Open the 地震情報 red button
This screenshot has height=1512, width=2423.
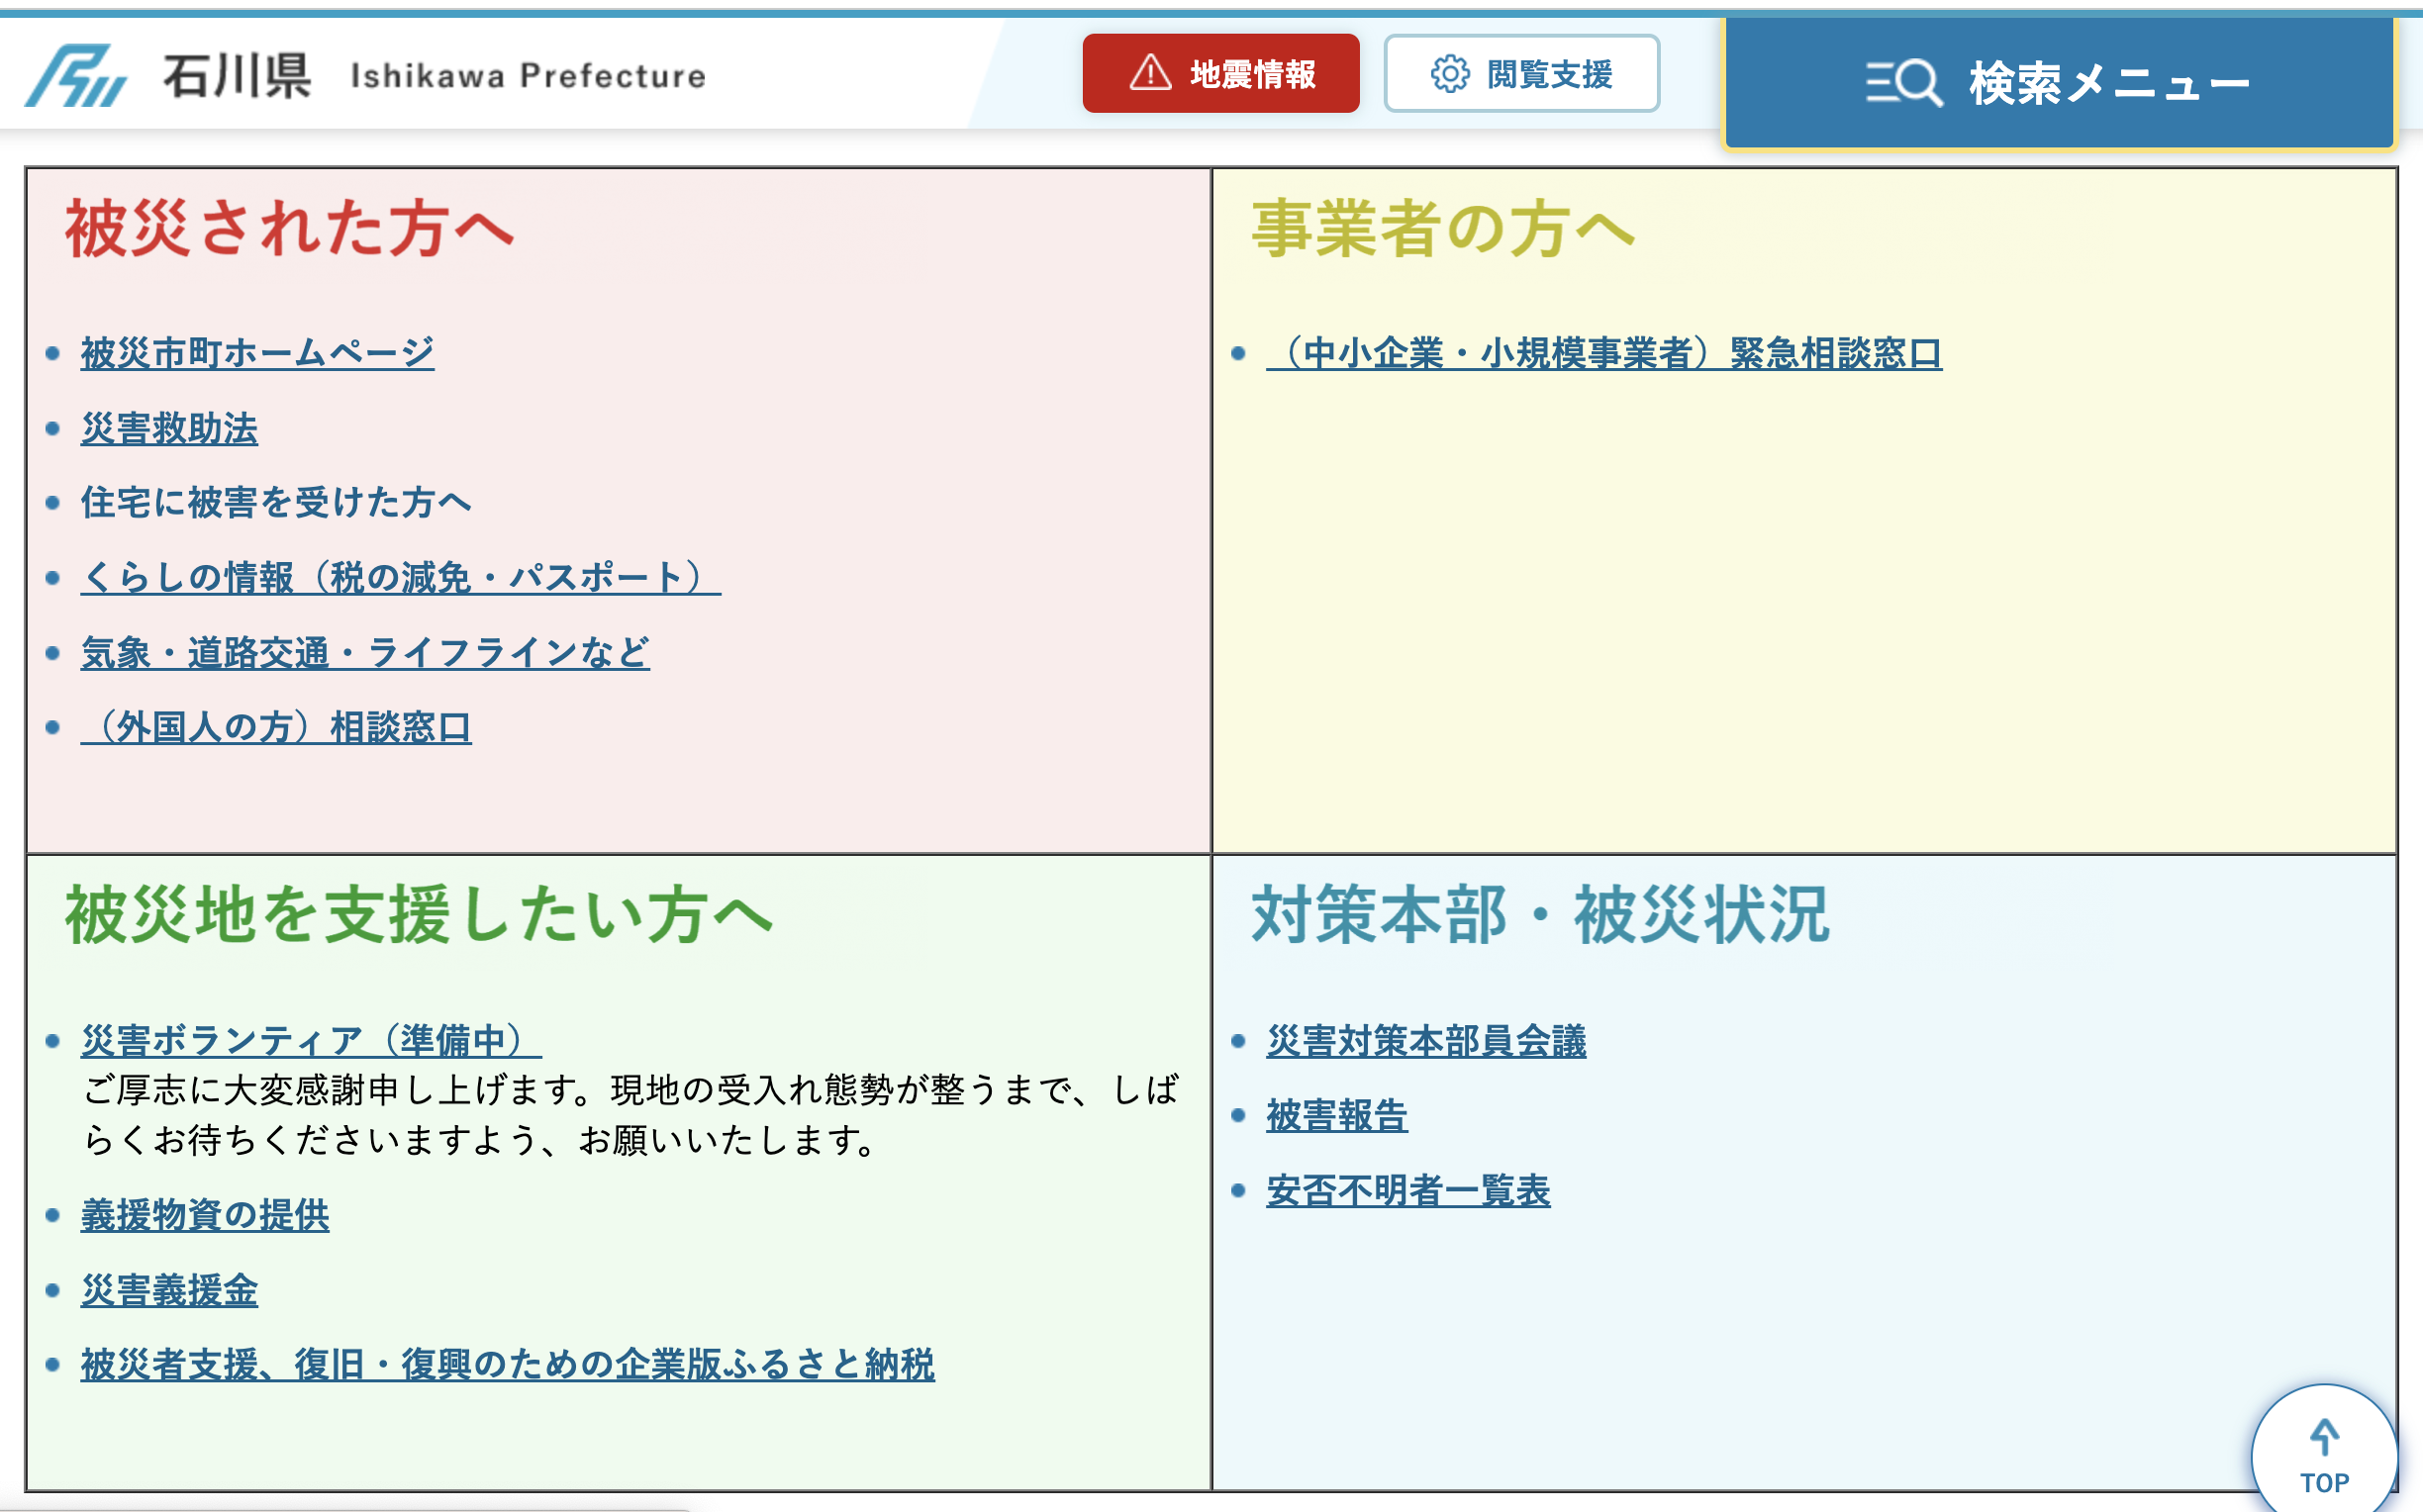coord(1220,74)
